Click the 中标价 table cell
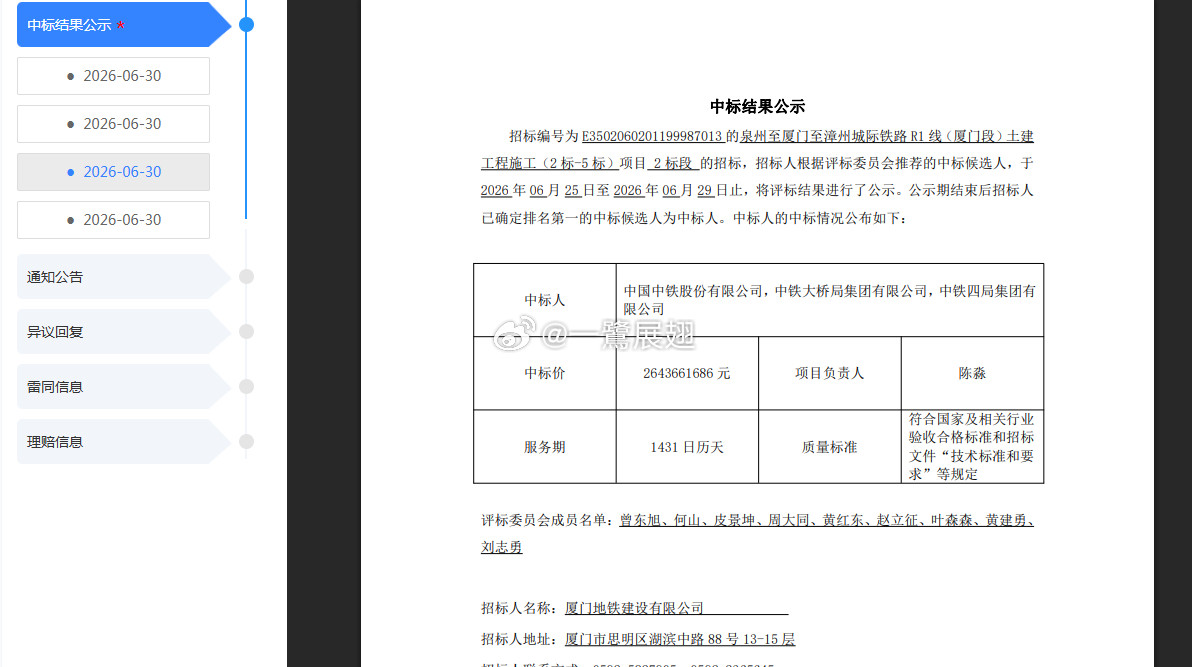1192x667 pixels. click(544, 373)
